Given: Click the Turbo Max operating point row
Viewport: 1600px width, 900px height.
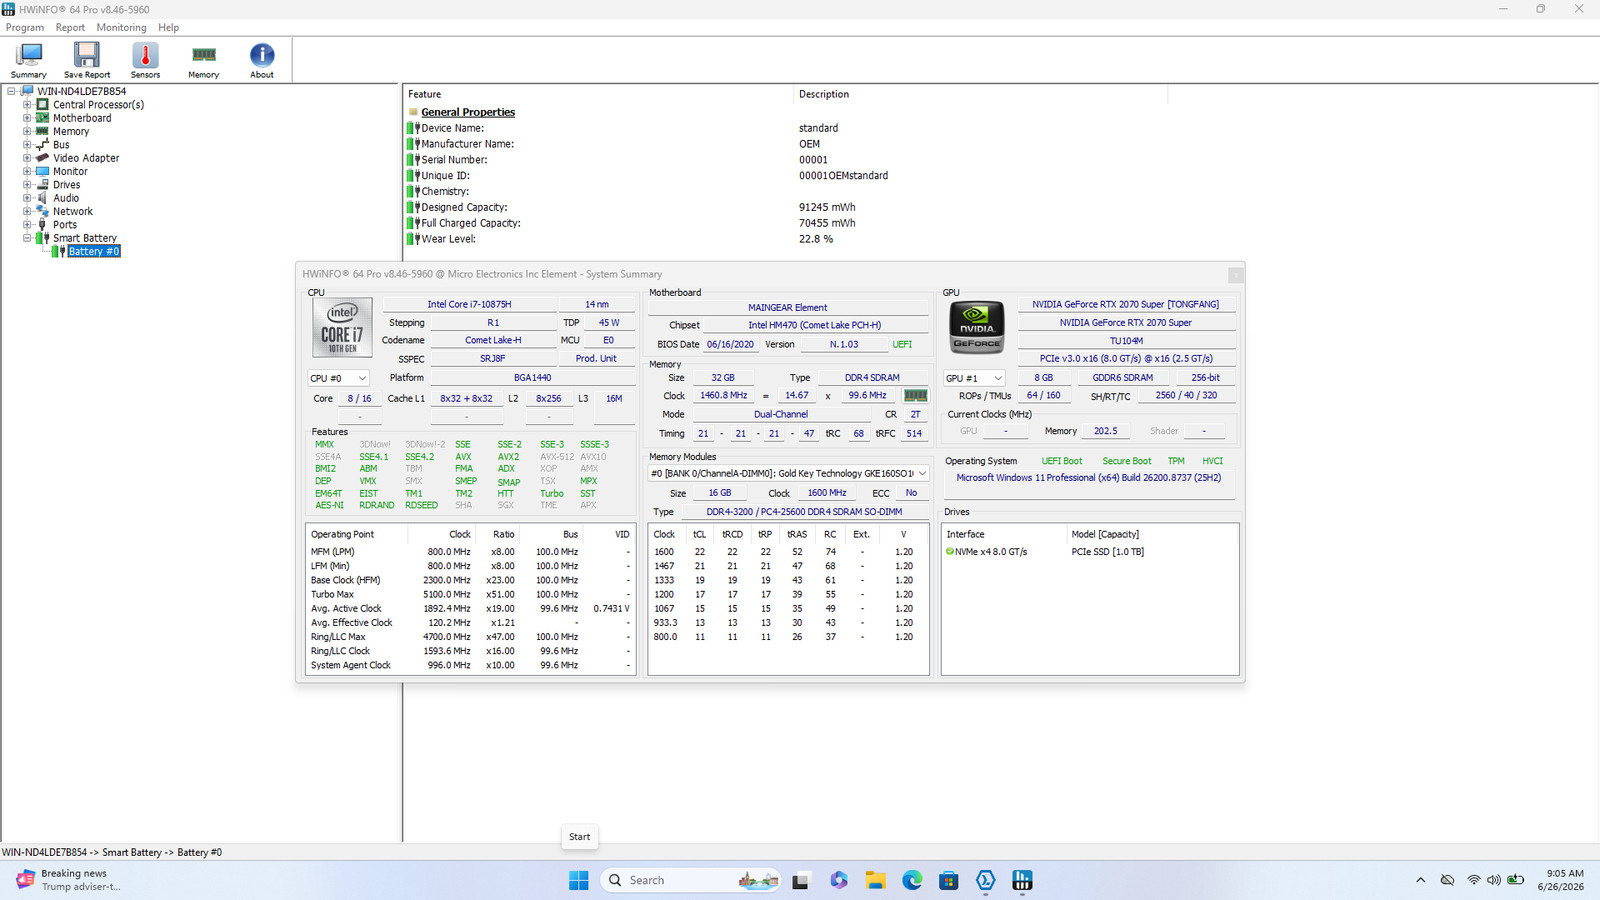Looking at the screenshot, I should pos(471,594).
